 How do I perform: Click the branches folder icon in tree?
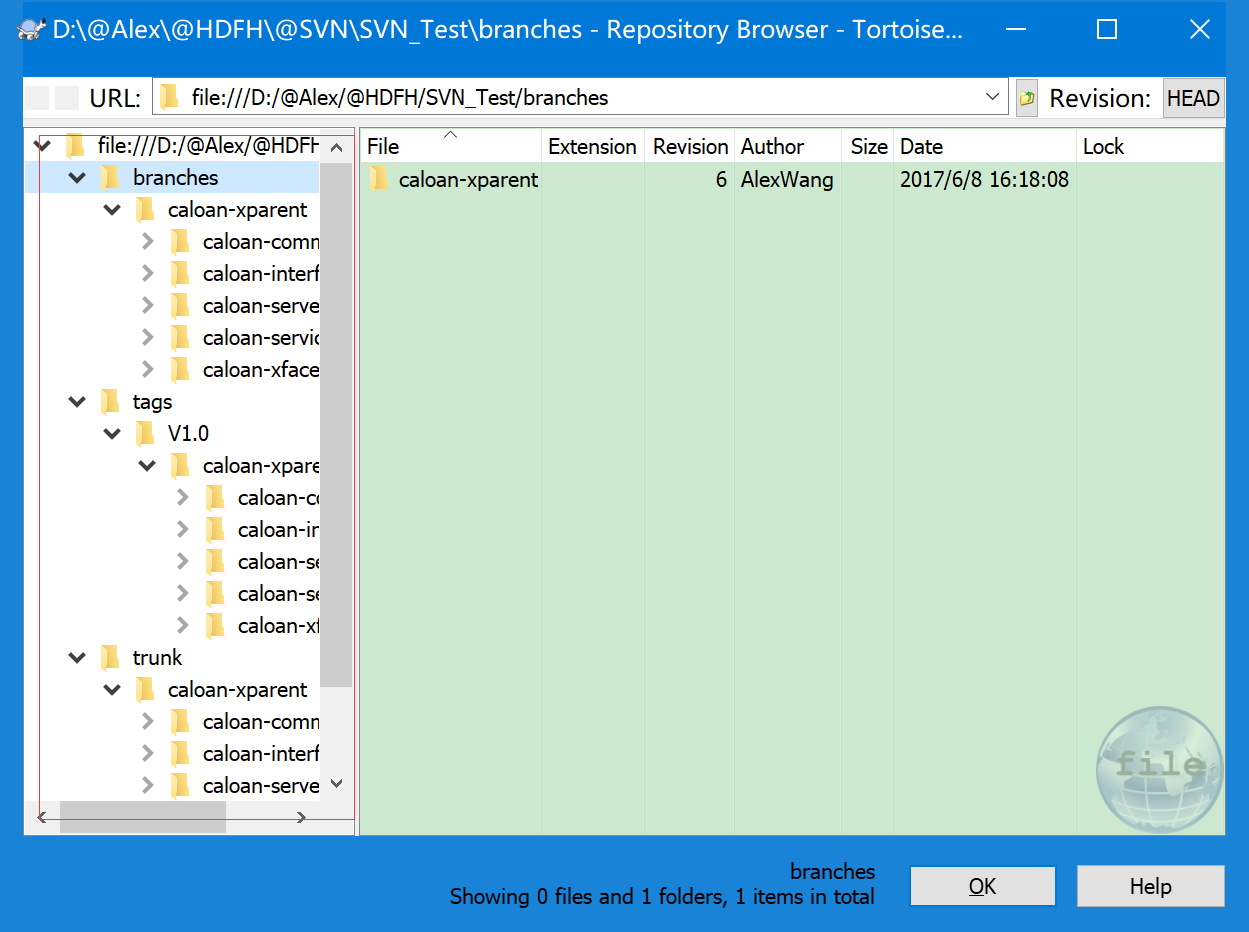(111, 178)
